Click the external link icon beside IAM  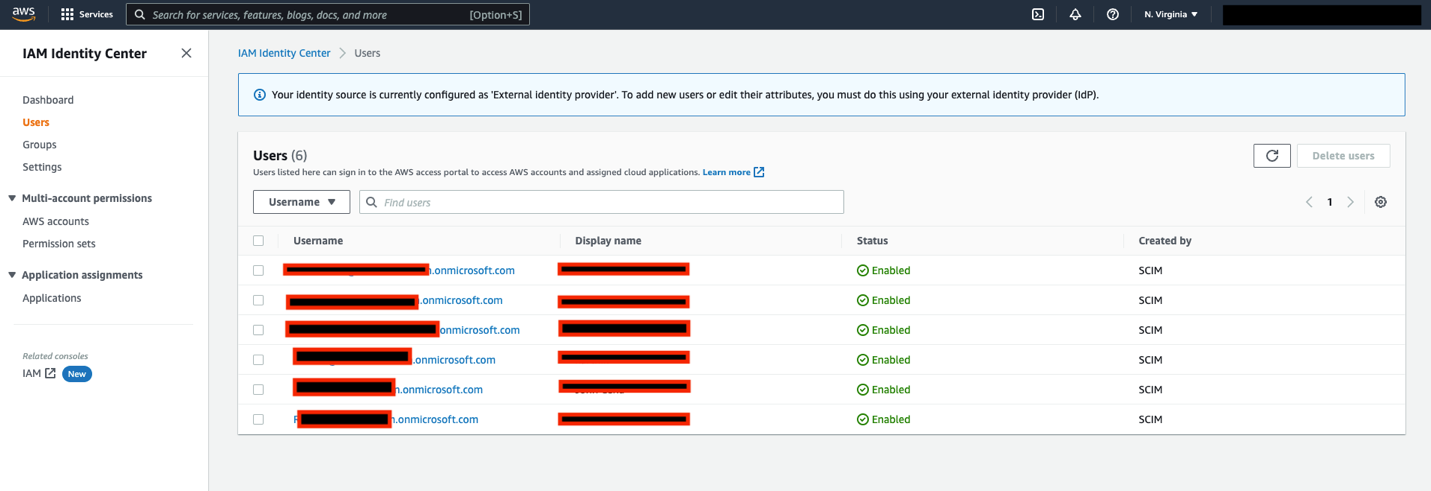(50, 373)
